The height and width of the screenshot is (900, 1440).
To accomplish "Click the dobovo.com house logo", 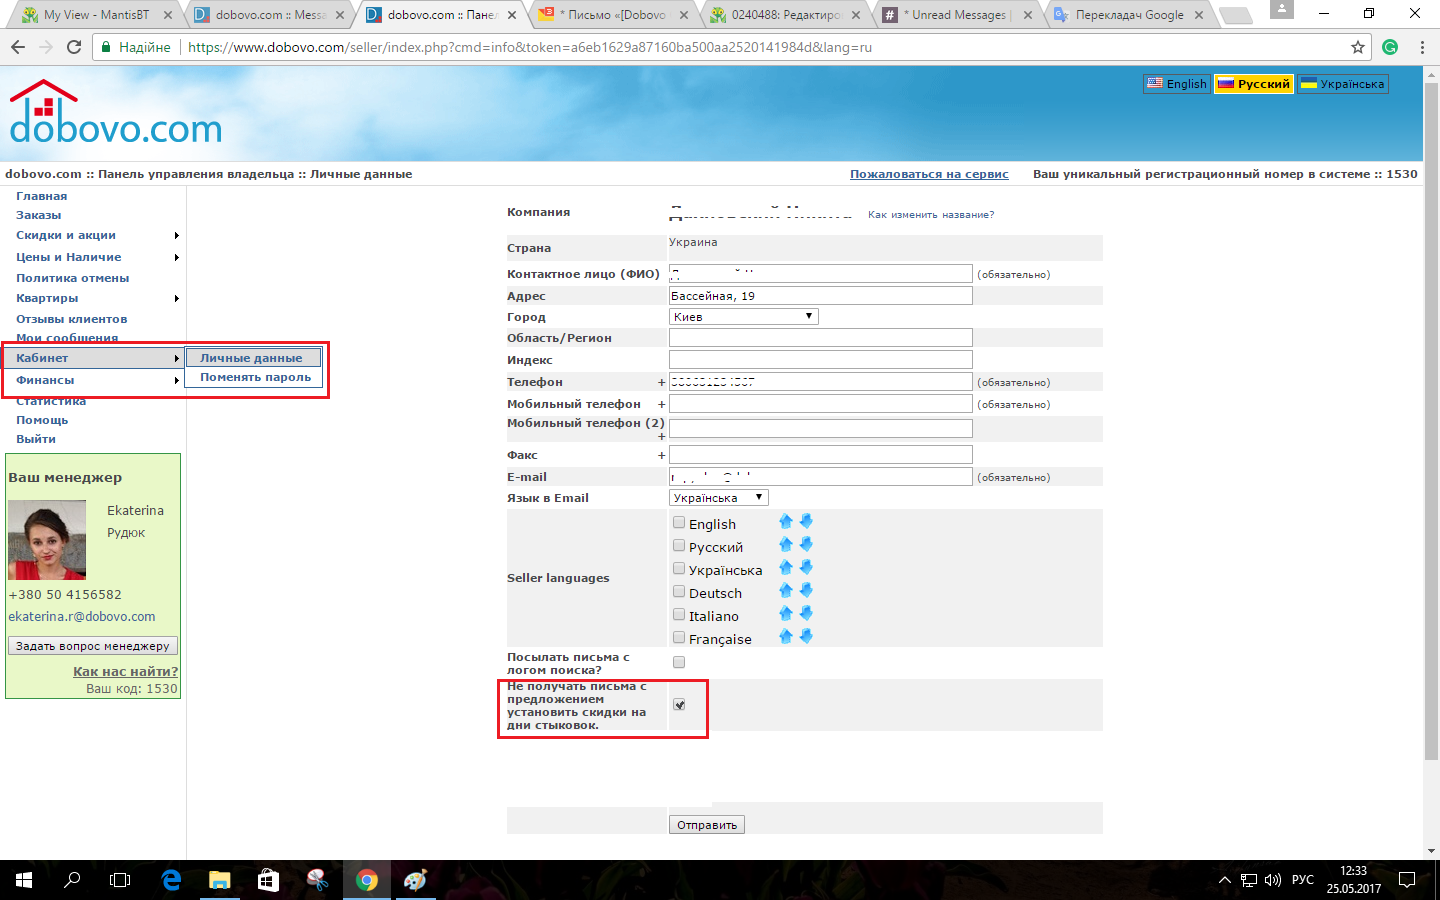I will (x=115, y=112).
